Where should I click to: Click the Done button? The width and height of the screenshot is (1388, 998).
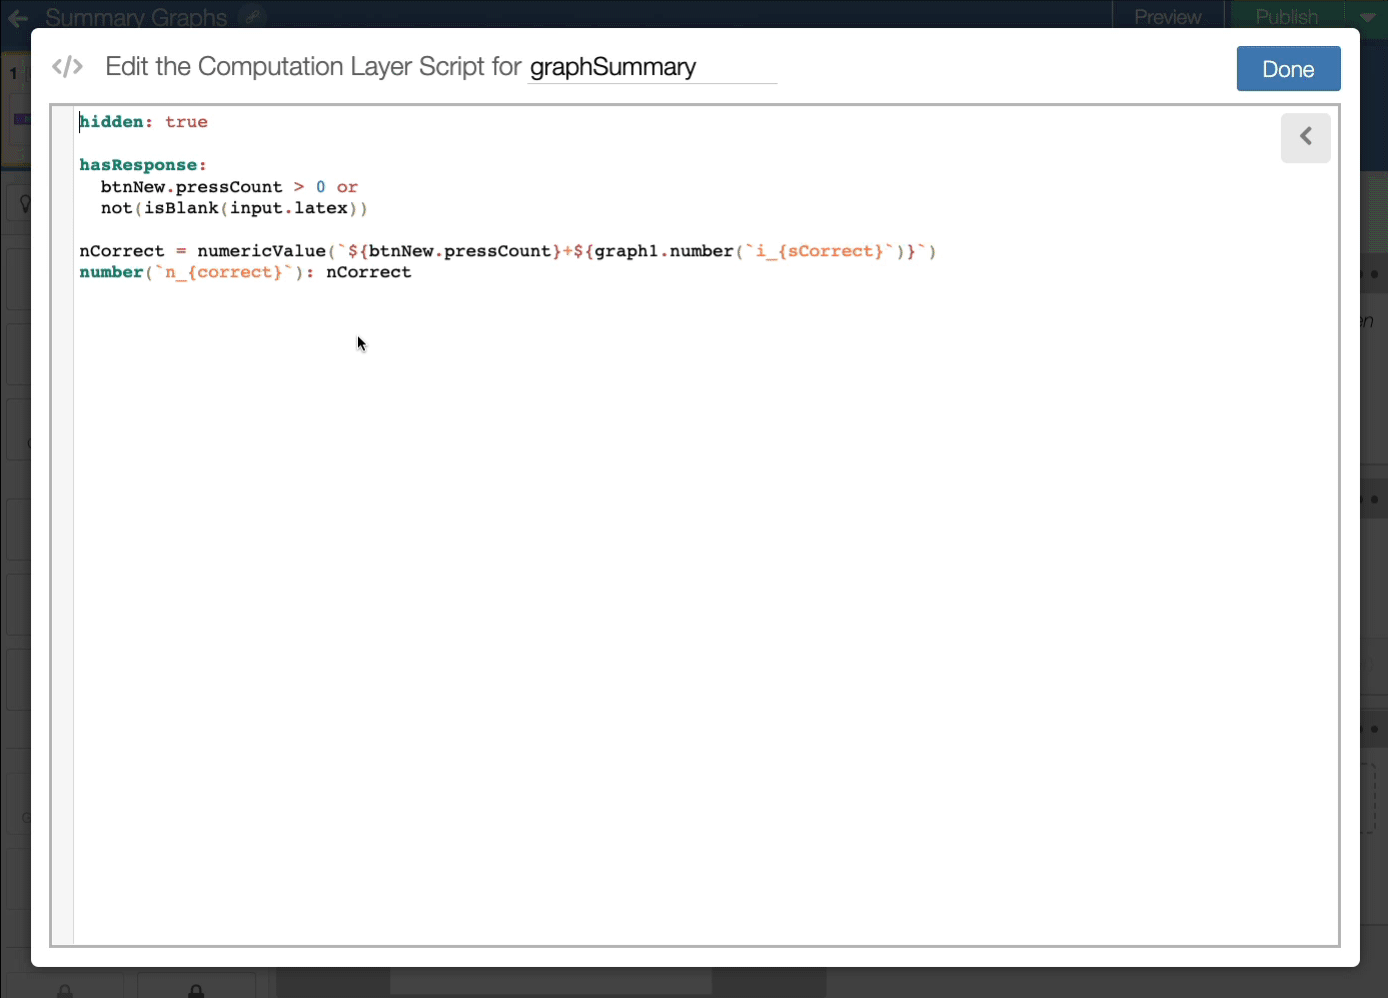pos(1288,68)
